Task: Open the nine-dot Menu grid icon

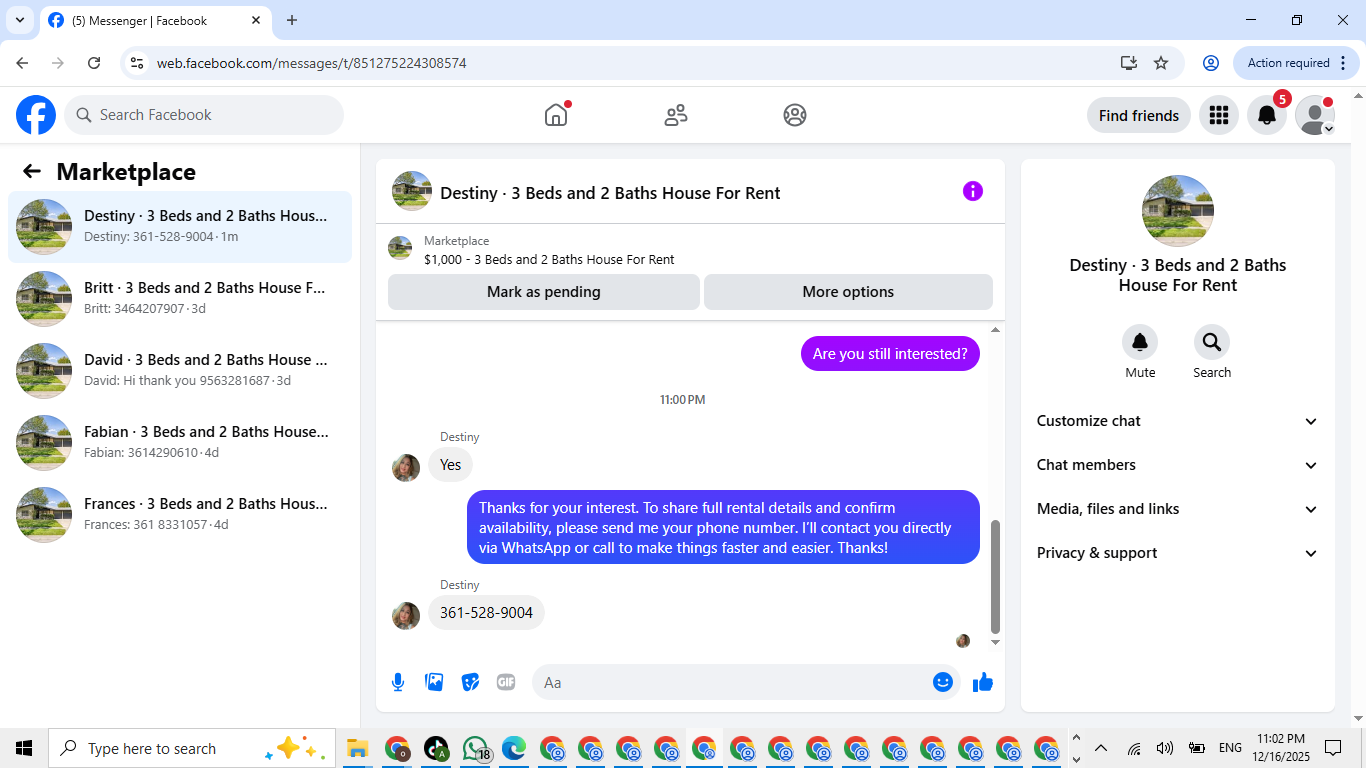Action: coord(1219,115)
